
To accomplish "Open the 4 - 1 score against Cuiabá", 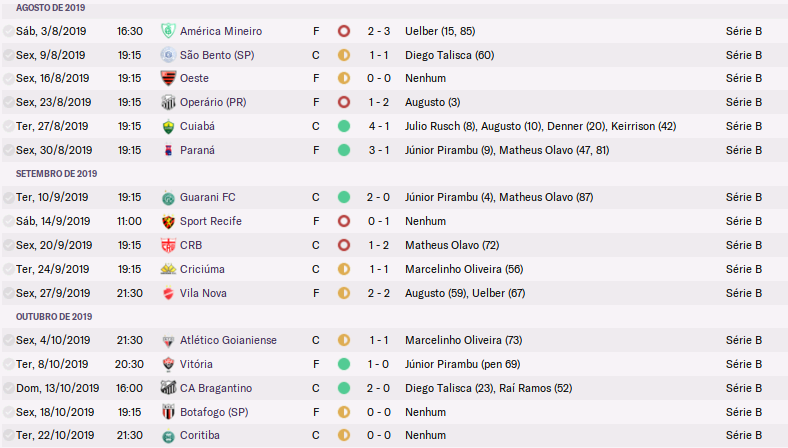I will 379,126.
